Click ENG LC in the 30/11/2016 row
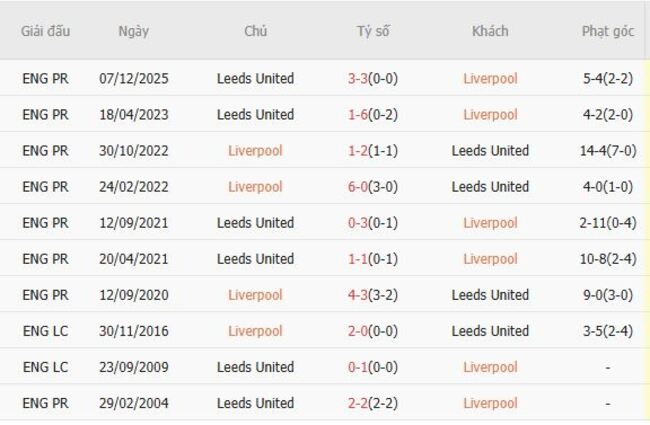Image resolution: width=650 pixels, height=425 pixels. (46, 331)
